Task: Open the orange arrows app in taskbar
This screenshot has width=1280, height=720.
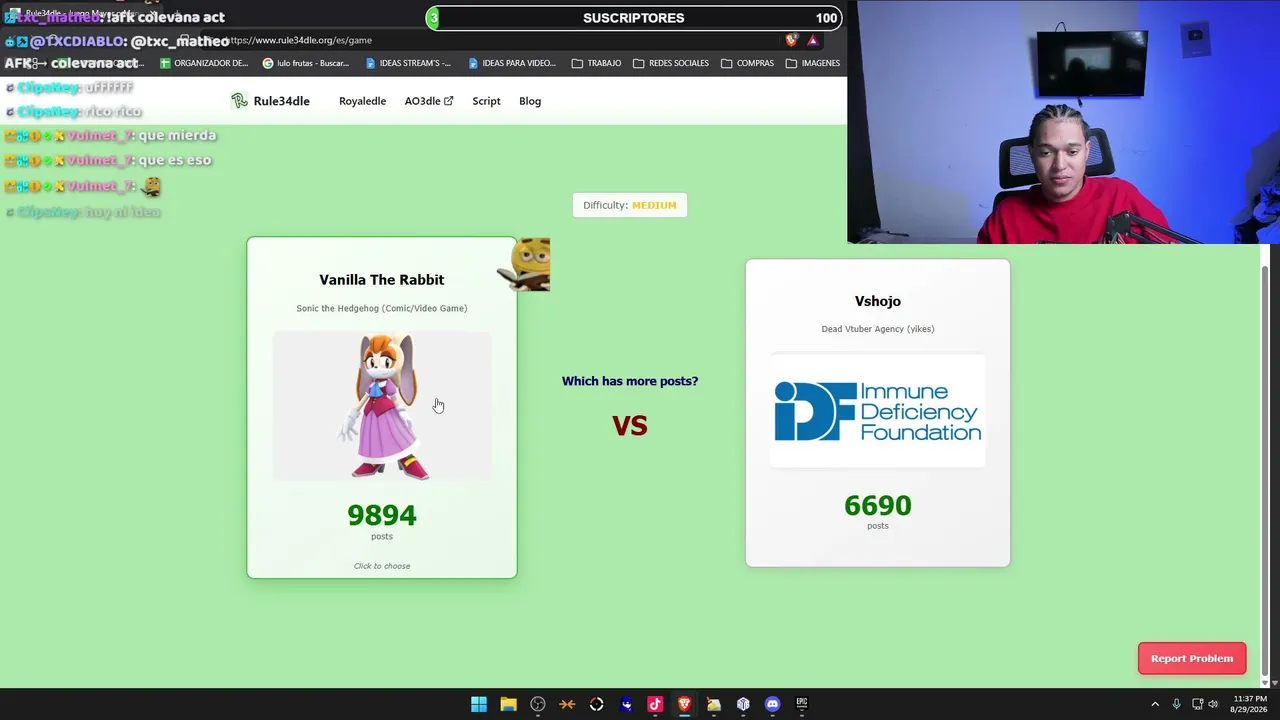Action: (567, 704)
